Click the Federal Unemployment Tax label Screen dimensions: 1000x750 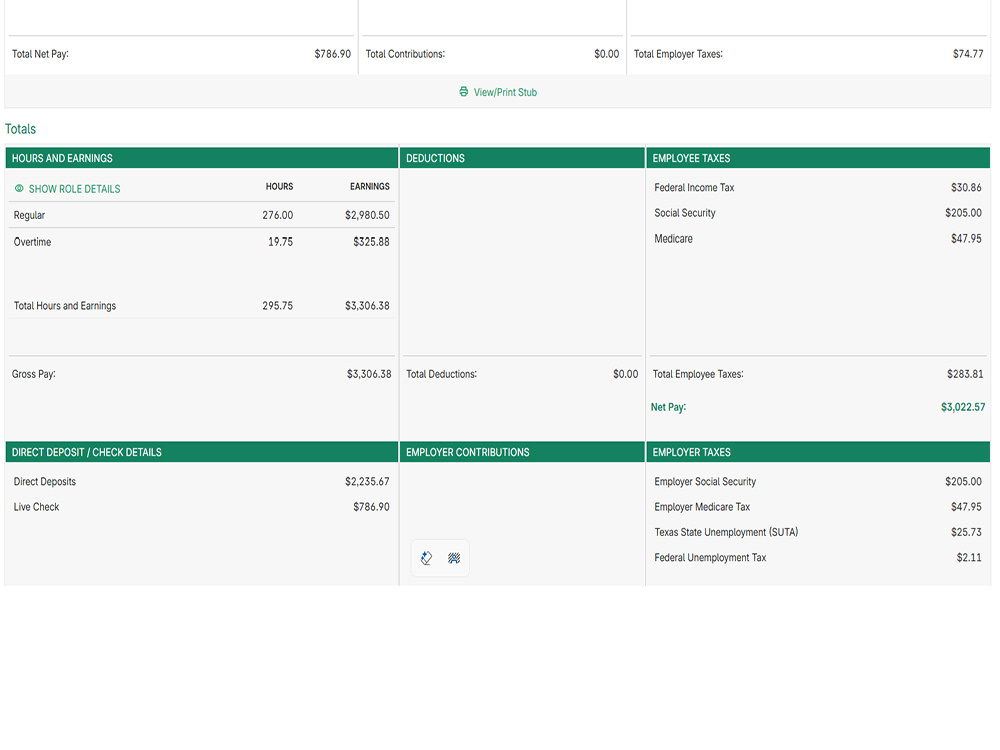(710, 558)
